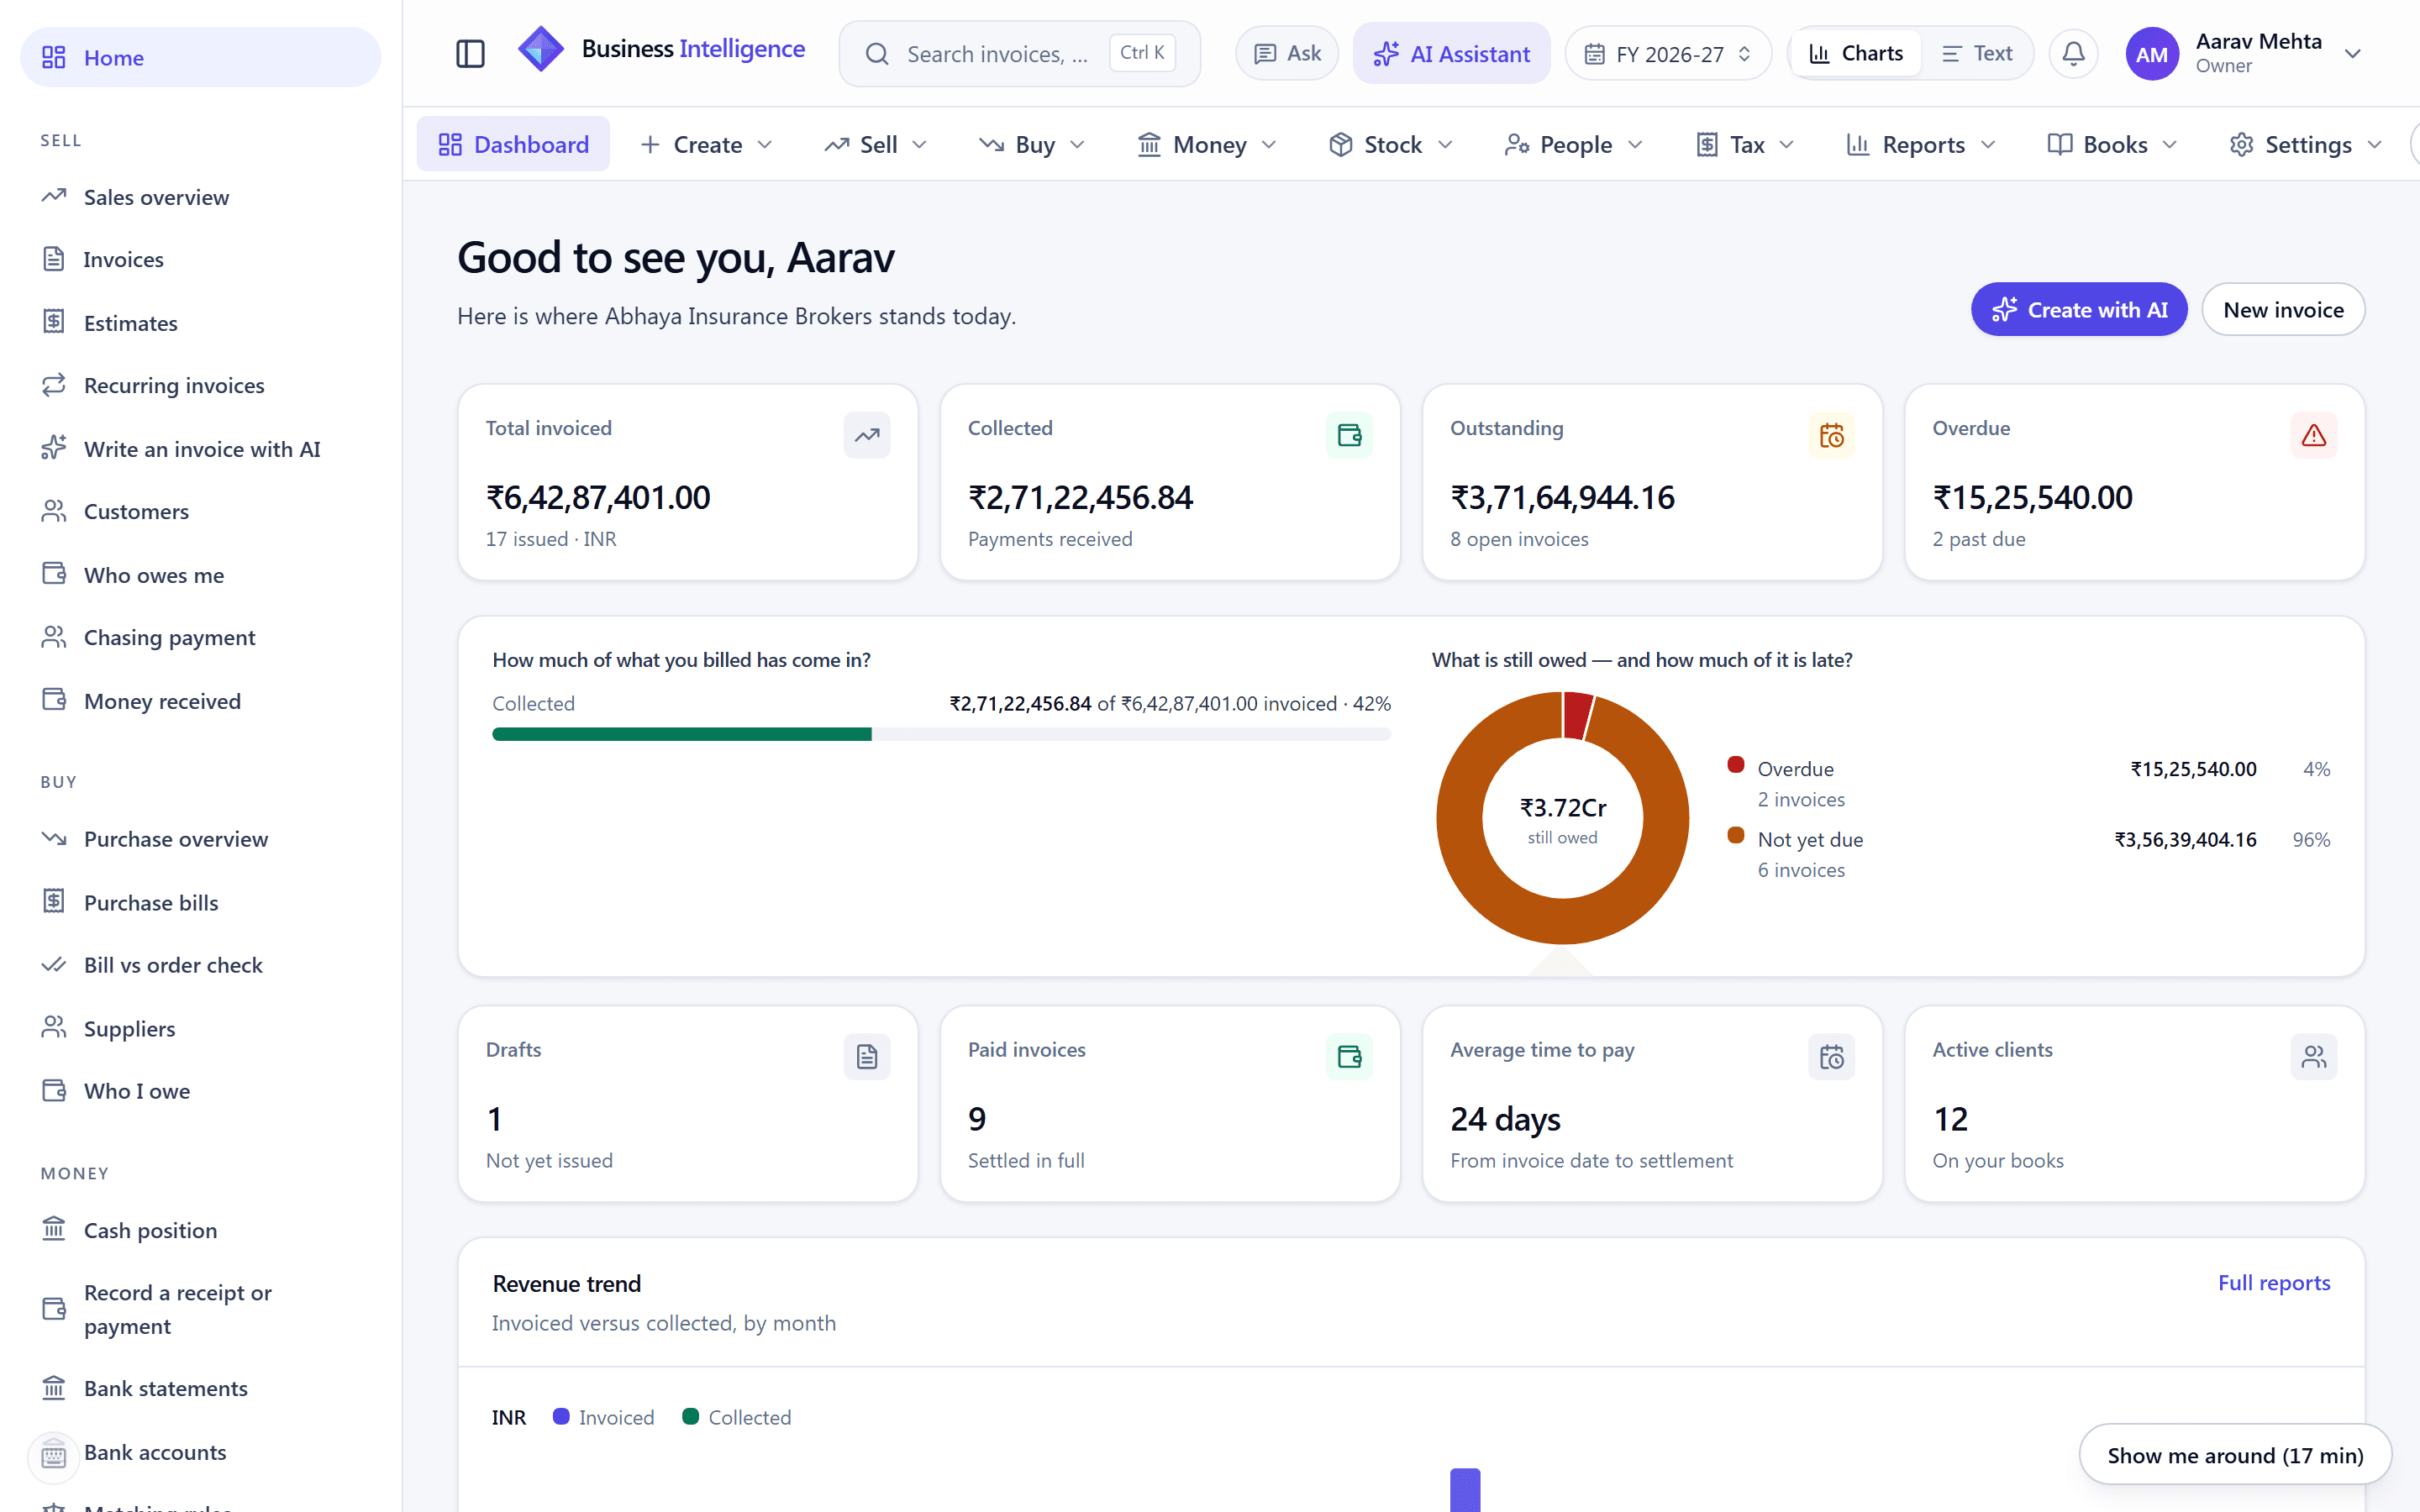Expand the Create menu

click(x=706, y=145)
